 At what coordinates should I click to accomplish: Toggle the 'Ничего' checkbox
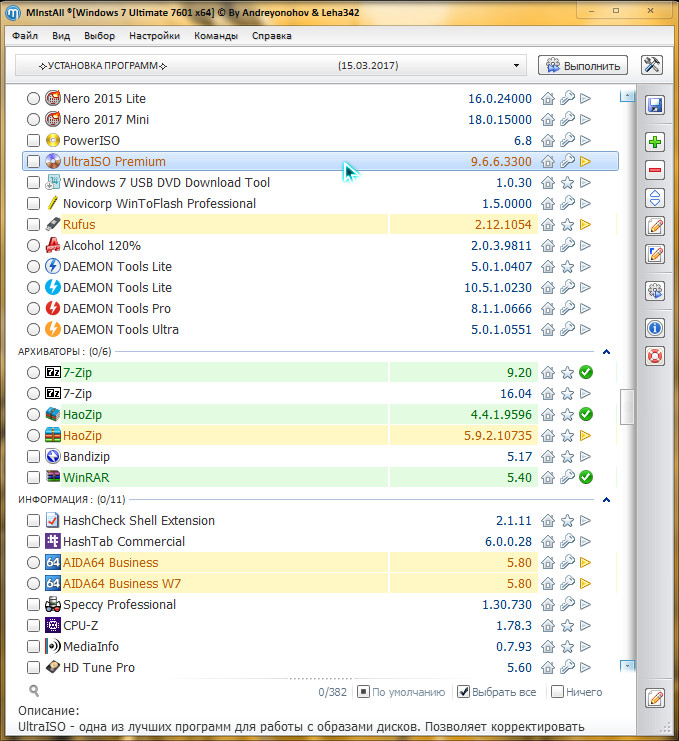(558, 692)
